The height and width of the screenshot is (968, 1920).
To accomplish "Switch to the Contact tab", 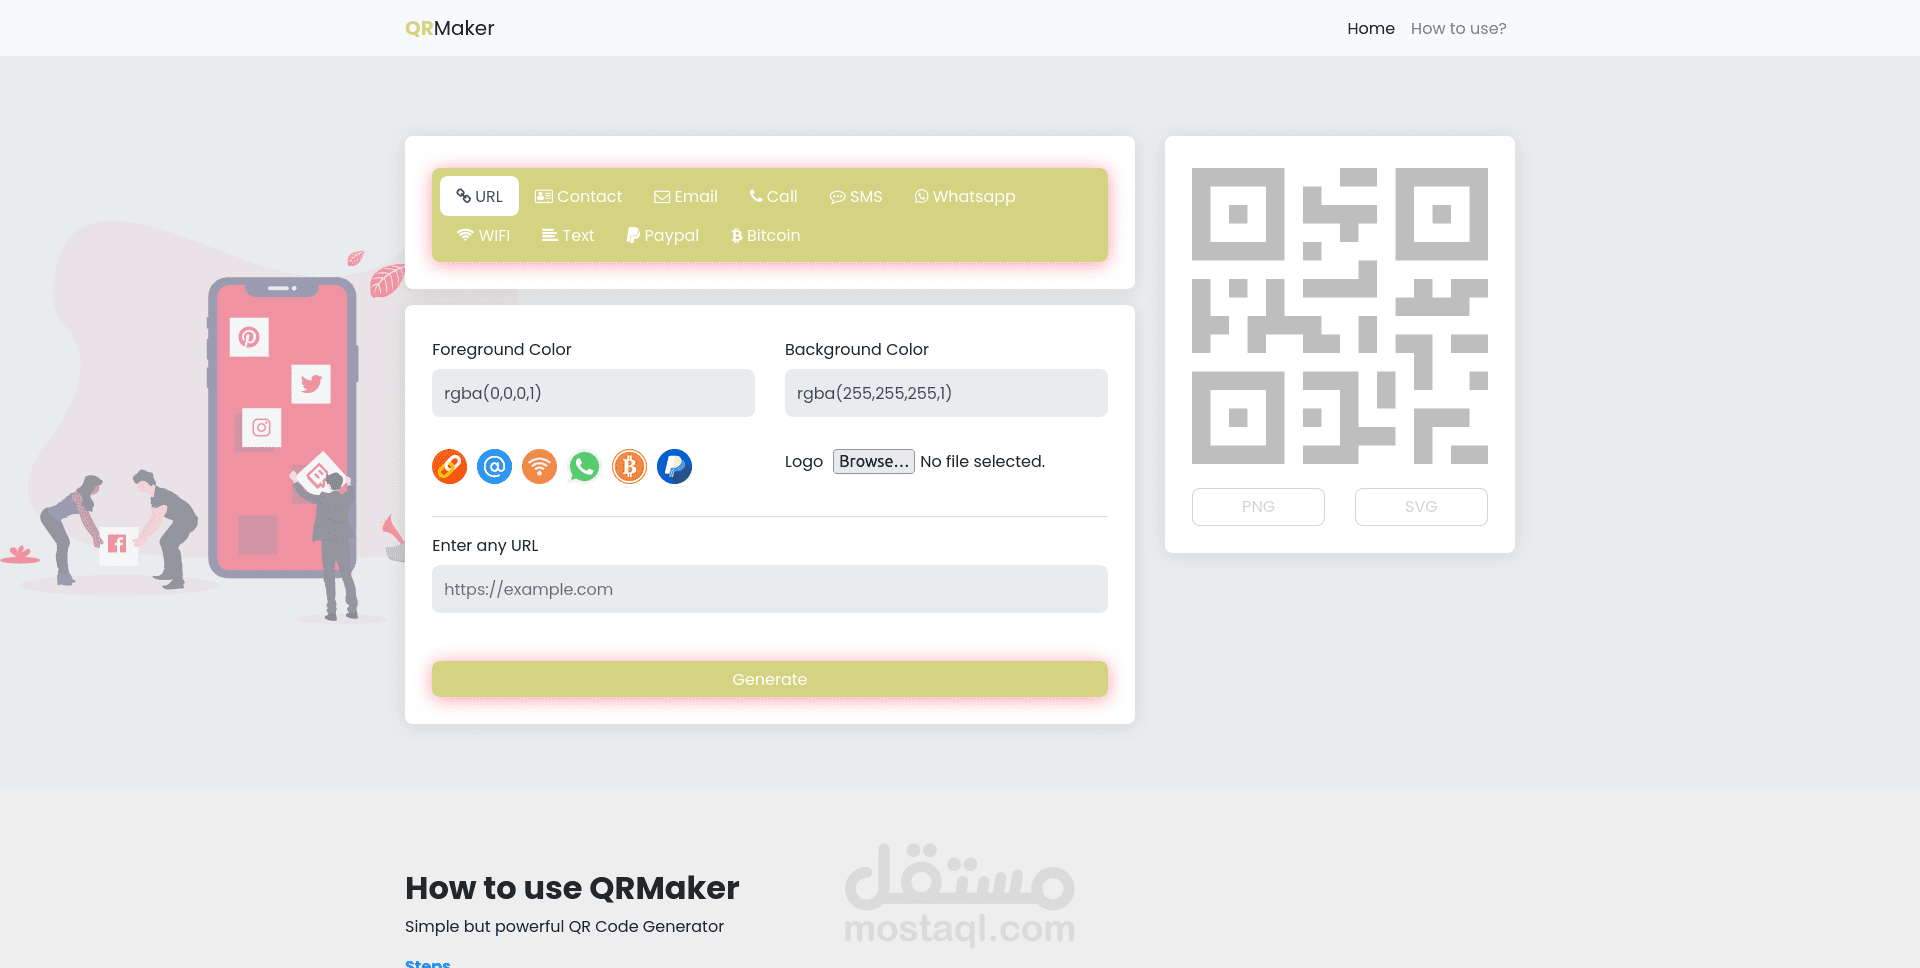I will [x=578, y=196].
